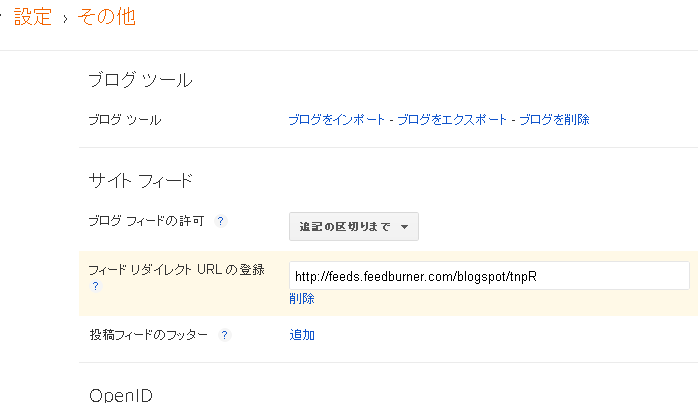Go to 設定 in the breadcrumb

click(33, 17)
